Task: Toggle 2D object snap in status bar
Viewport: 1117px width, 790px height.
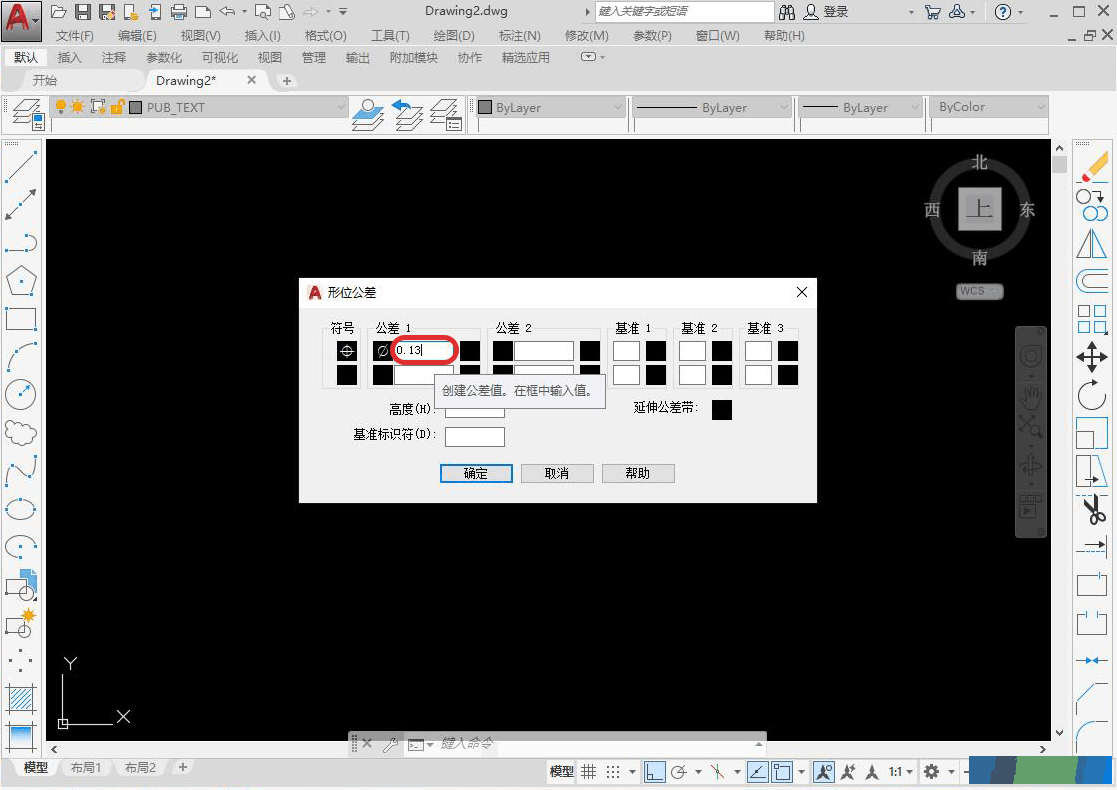Action: (x=782, y=771)
